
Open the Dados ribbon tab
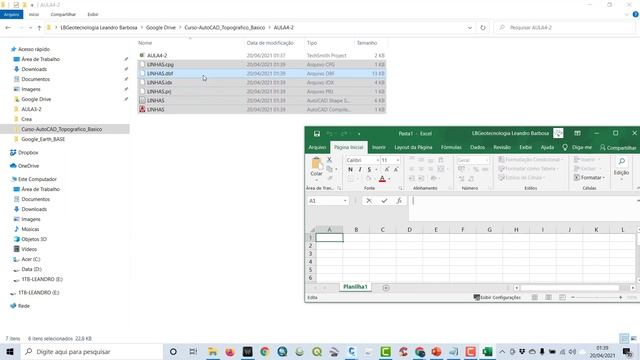(x=477, y=147)
